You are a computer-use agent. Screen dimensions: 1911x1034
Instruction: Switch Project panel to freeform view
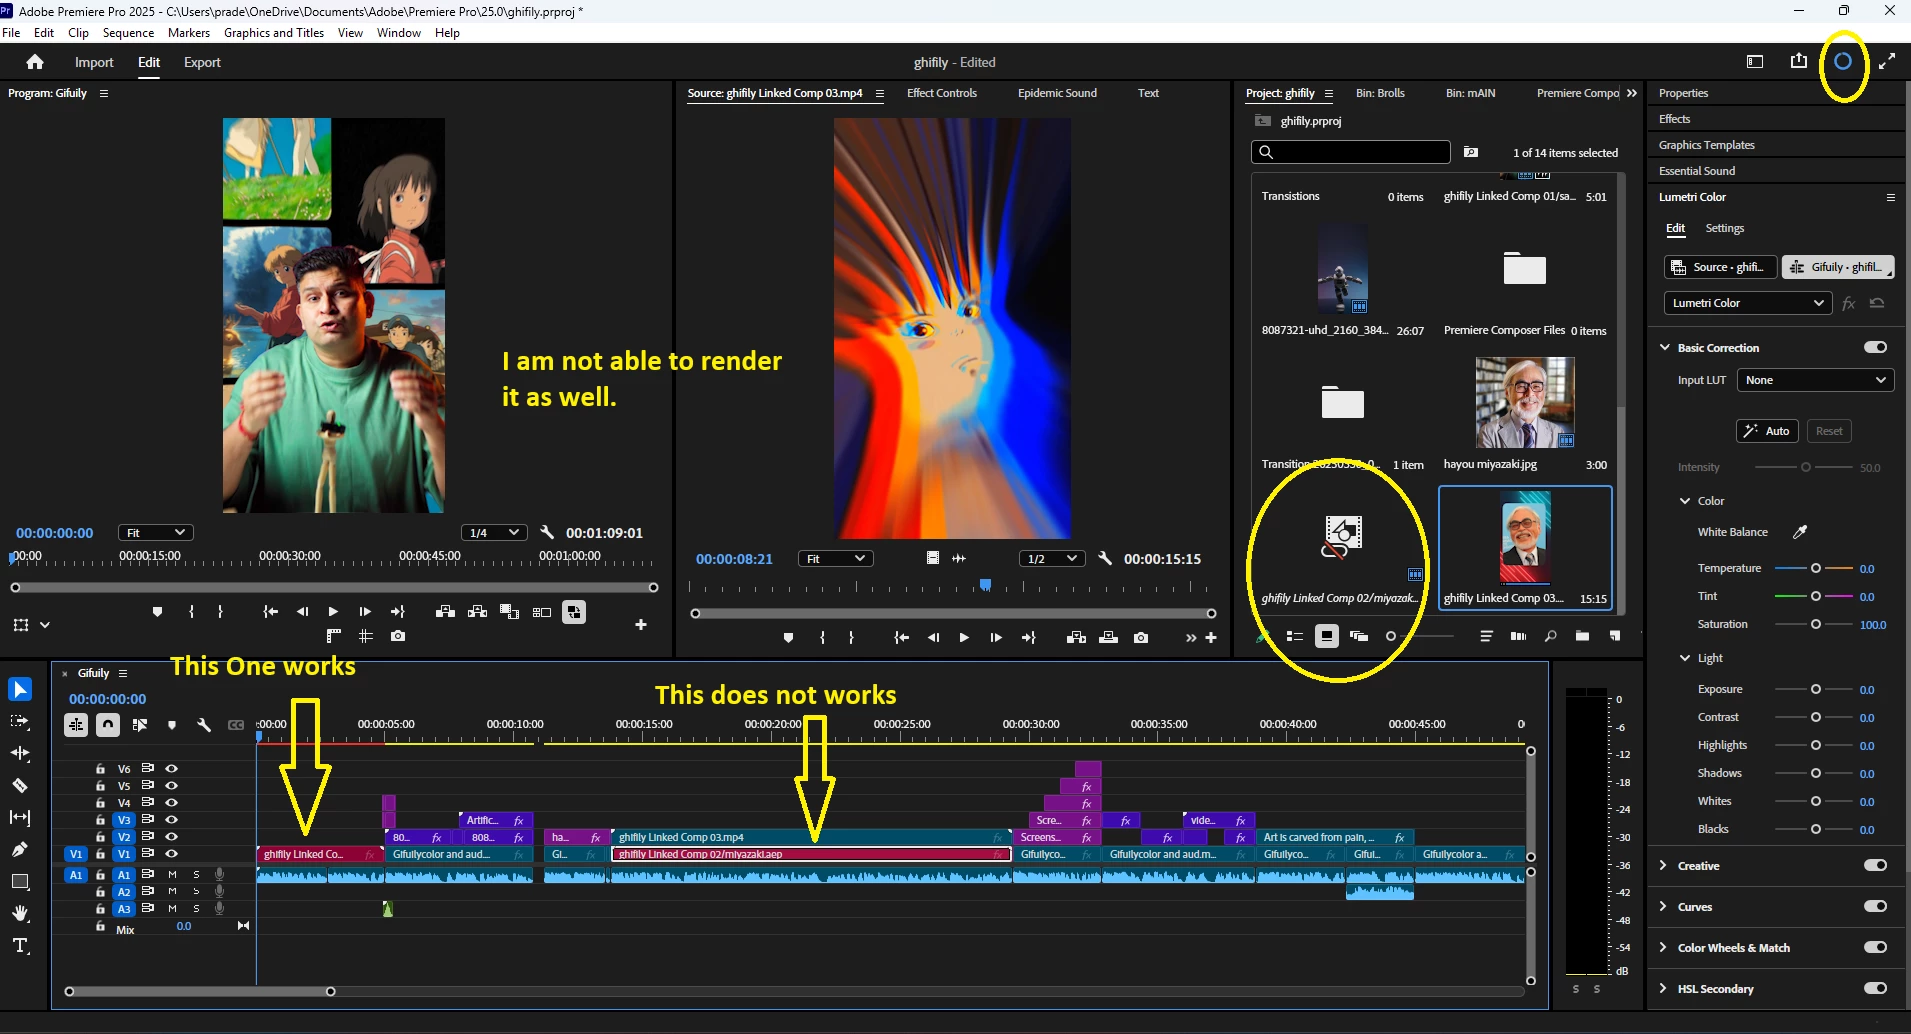tap(1359, 636)
